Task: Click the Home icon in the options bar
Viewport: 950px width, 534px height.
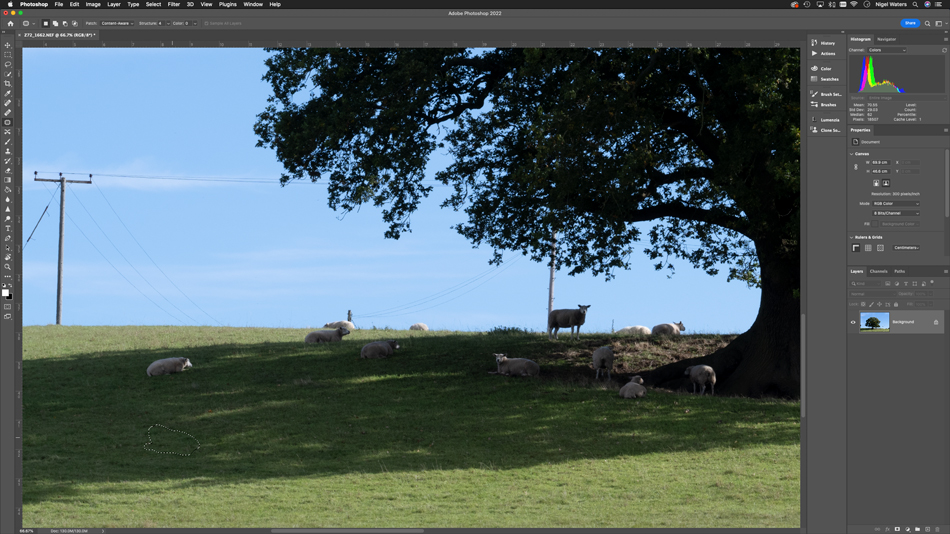Action: (x=10, y=23)
